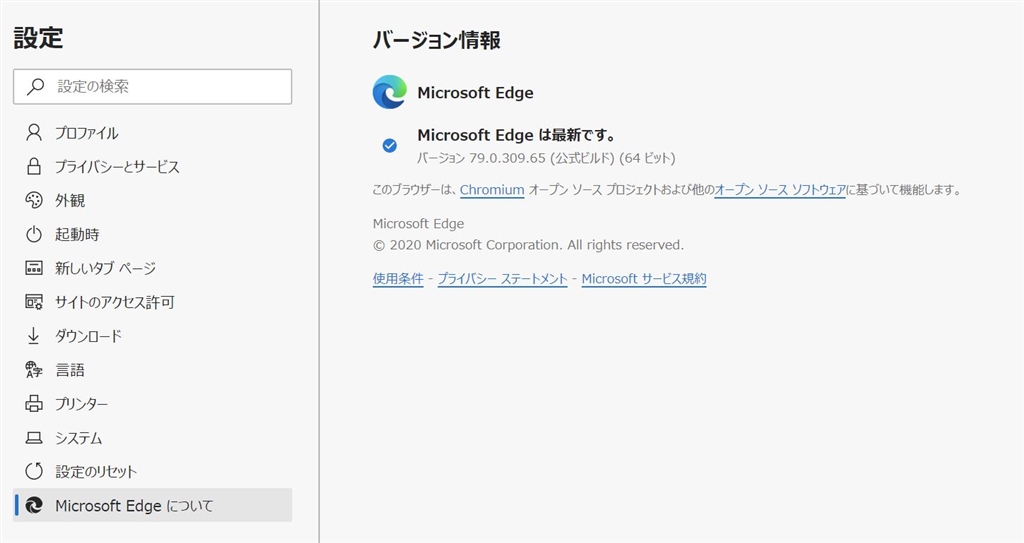Viewport: 1024px width, 543px height.
Task: Open the 'Microsoft サービス規約' link
Action: [644, 279]
